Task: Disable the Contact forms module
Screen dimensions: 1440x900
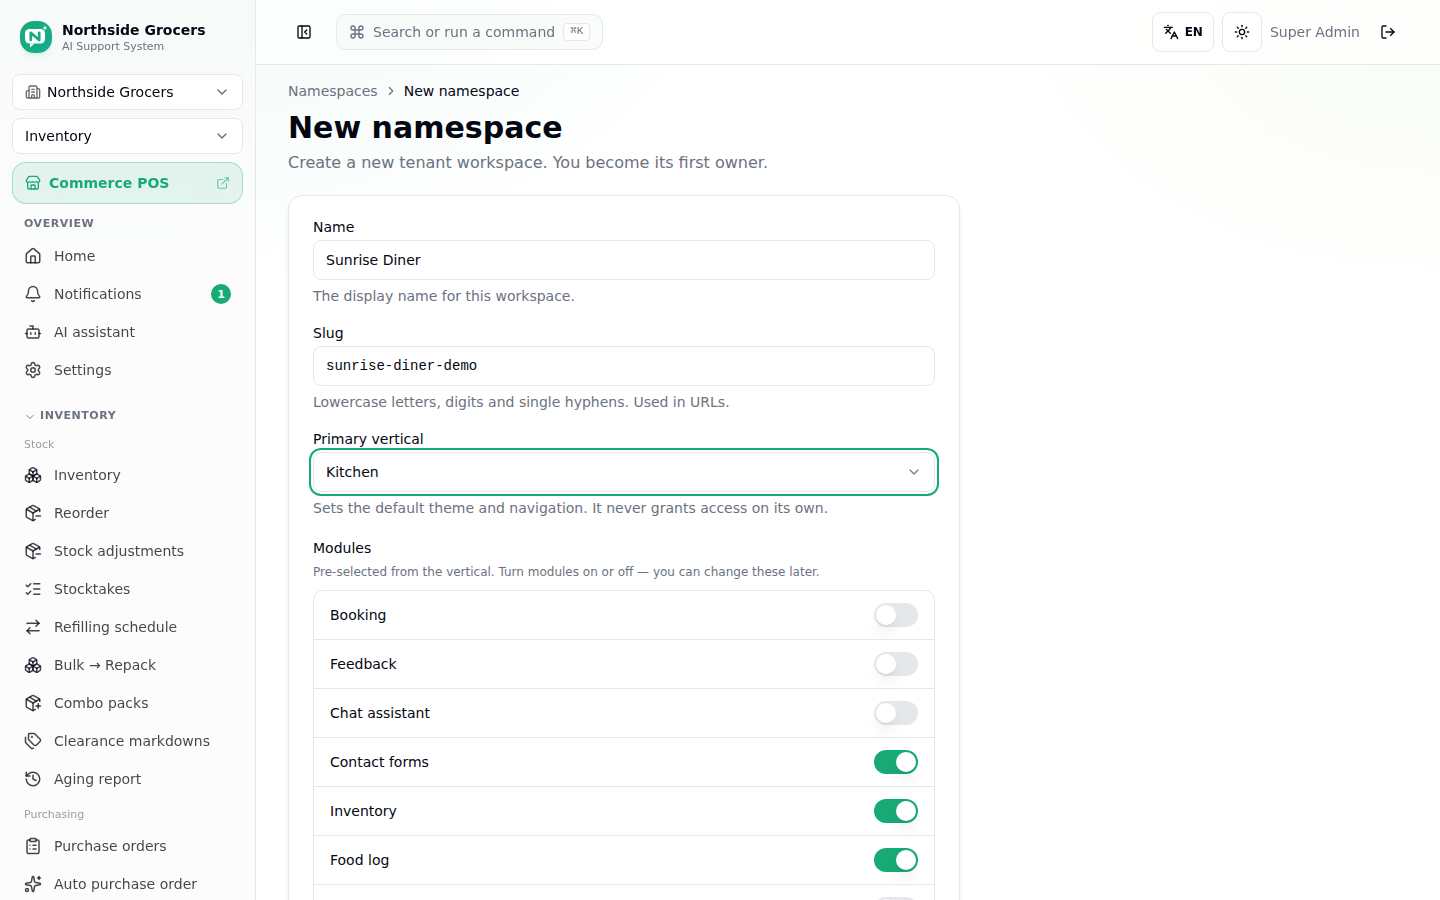Action: point(896,762)
